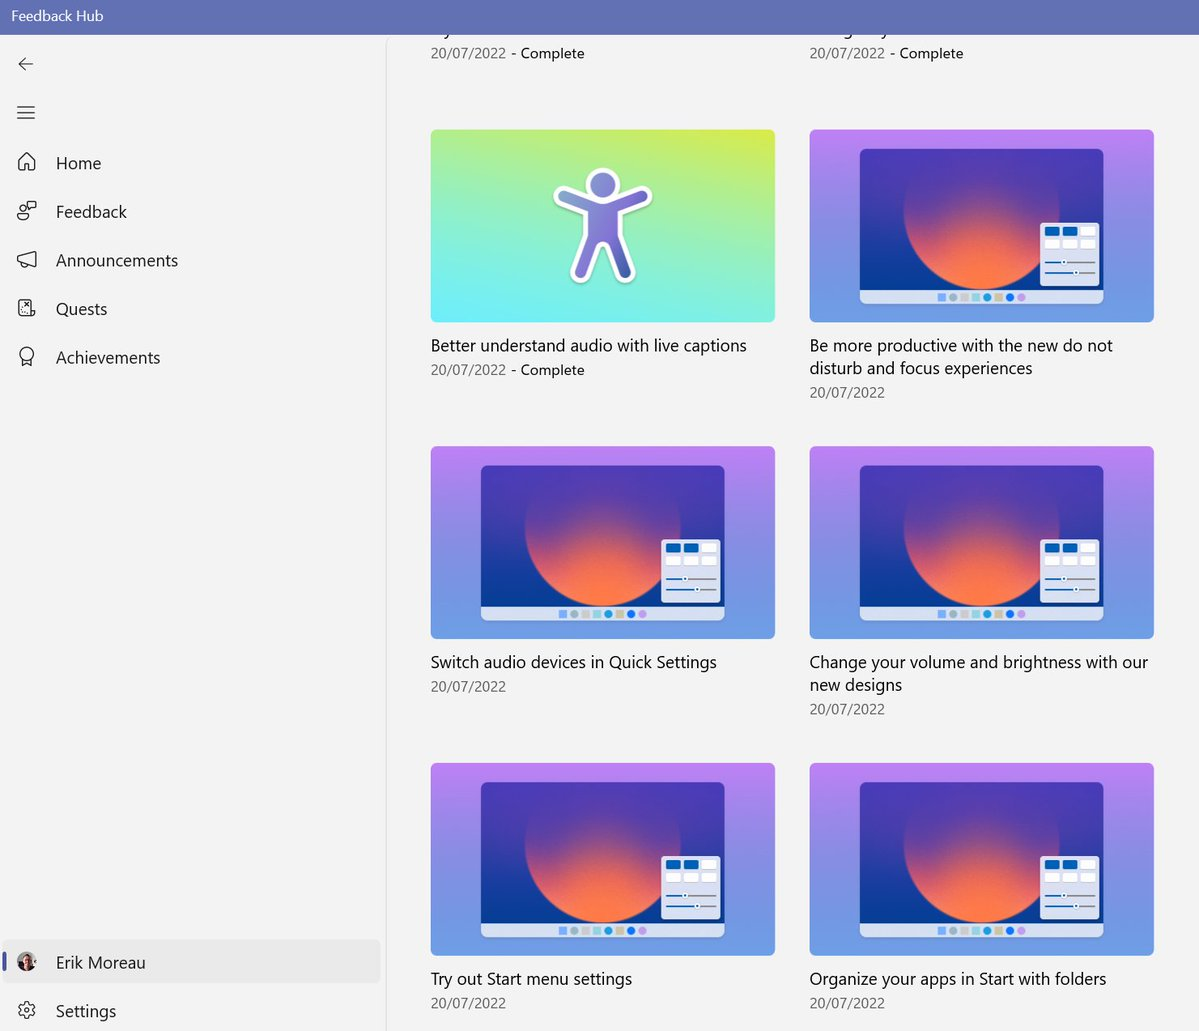The height and width of the screenshot is (1031, 1199).
Task: Click the Announcements megaphone icon
Action: pyautogui.click(x=27, y=260)
